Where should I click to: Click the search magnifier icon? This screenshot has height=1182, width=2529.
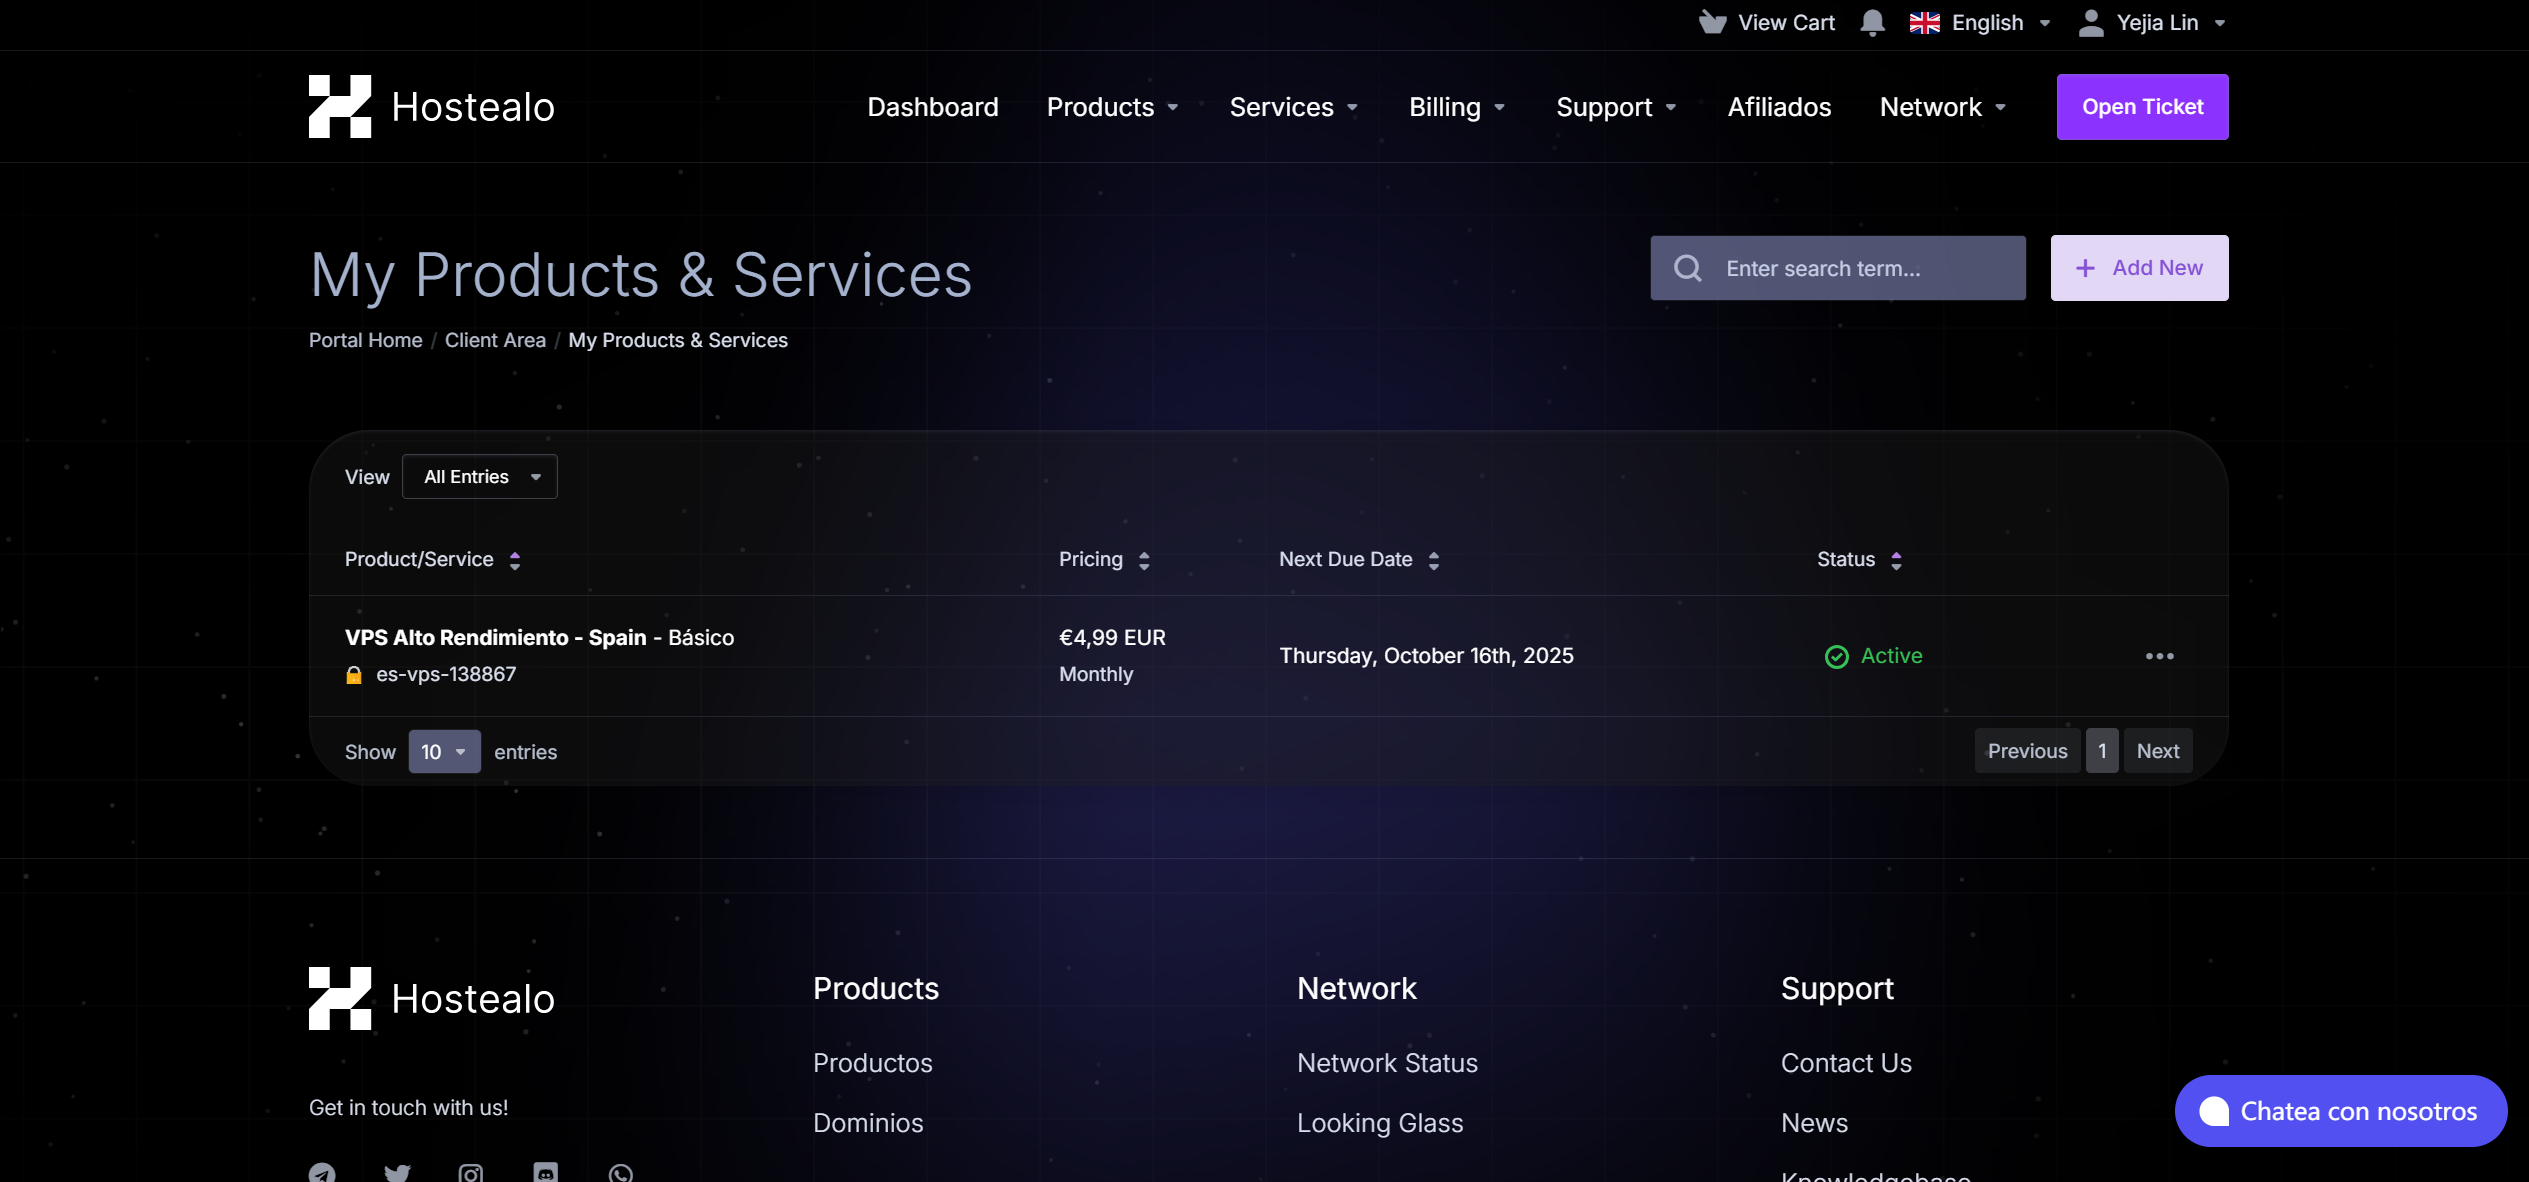point(1688,268)
